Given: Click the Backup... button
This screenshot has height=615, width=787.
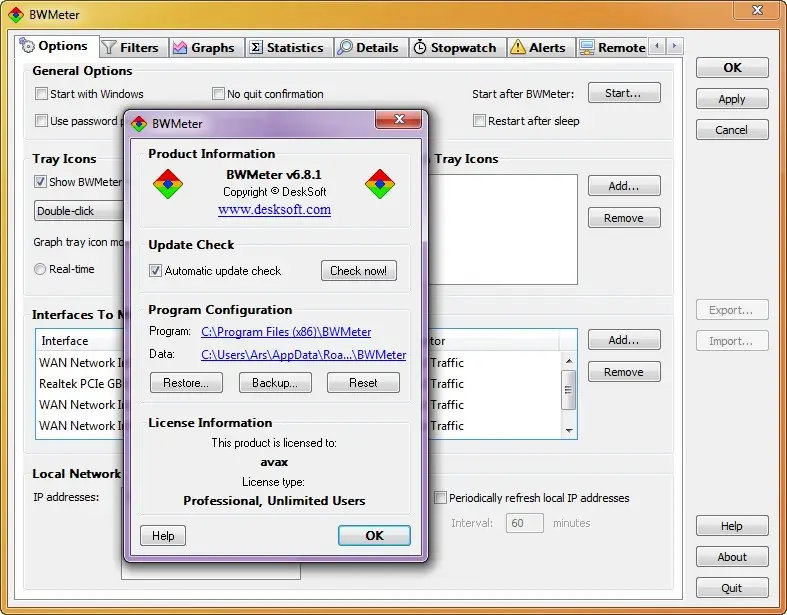Looking at the screenshot, I should [x=275, y=383].
